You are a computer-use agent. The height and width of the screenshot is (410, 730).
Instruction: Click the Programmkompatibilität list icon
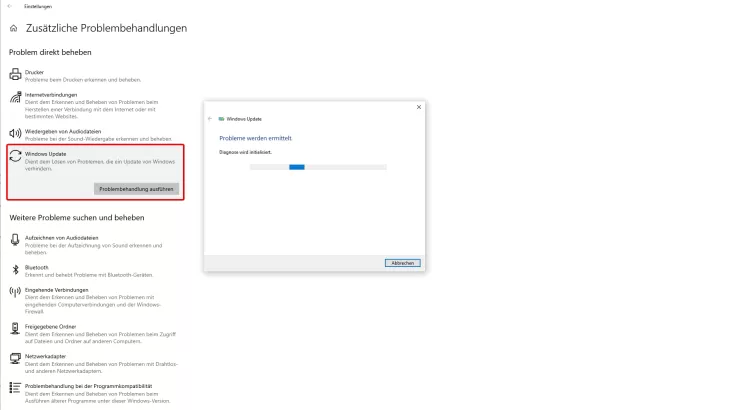tap(15, 386)
